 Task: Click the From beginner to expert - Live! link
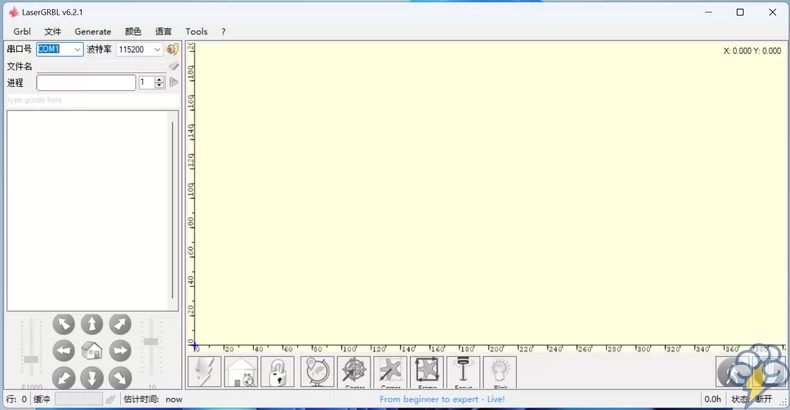[442, 399]
